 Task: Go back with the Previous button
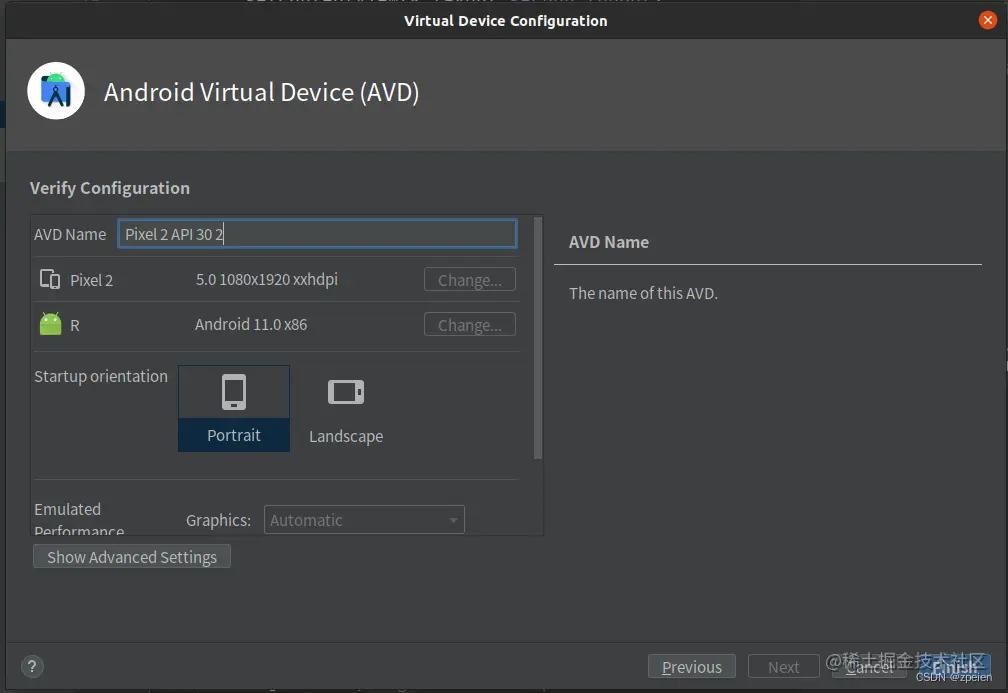tap(692, 667)
